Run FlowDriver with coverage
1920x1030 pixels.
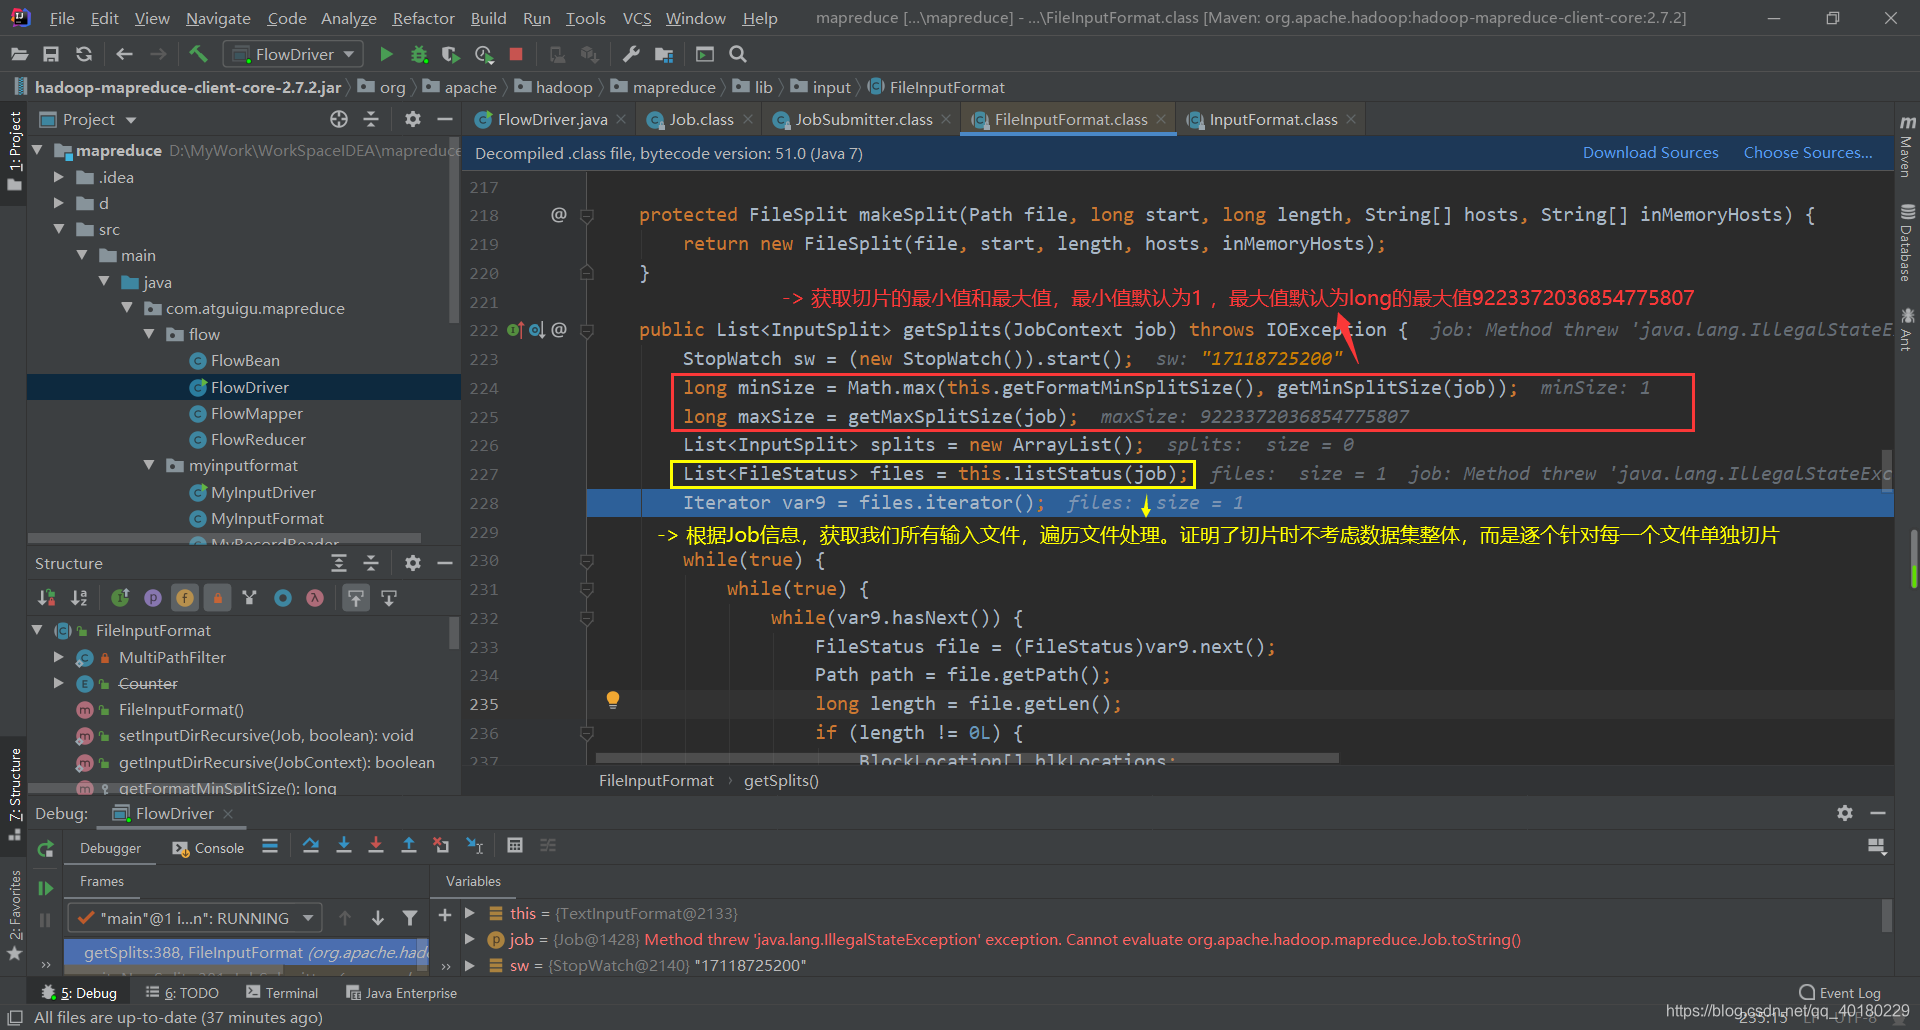click(x=451, y=54)
